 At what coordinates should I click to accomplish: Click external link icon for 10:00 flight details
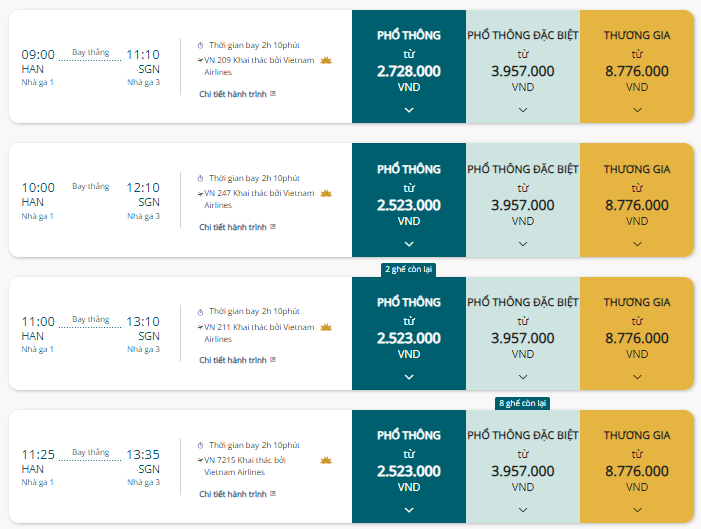pos(273,227)
